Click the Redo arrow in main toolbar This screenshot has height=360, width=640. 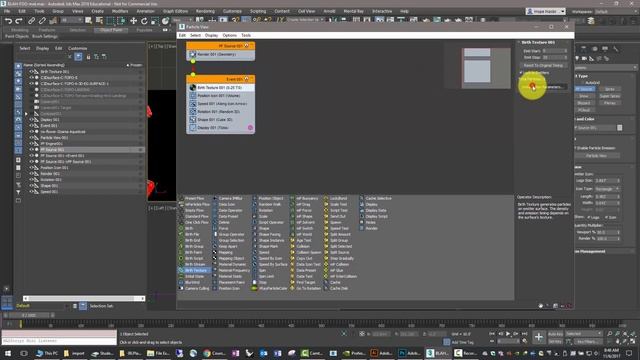[x=19, y=21]
